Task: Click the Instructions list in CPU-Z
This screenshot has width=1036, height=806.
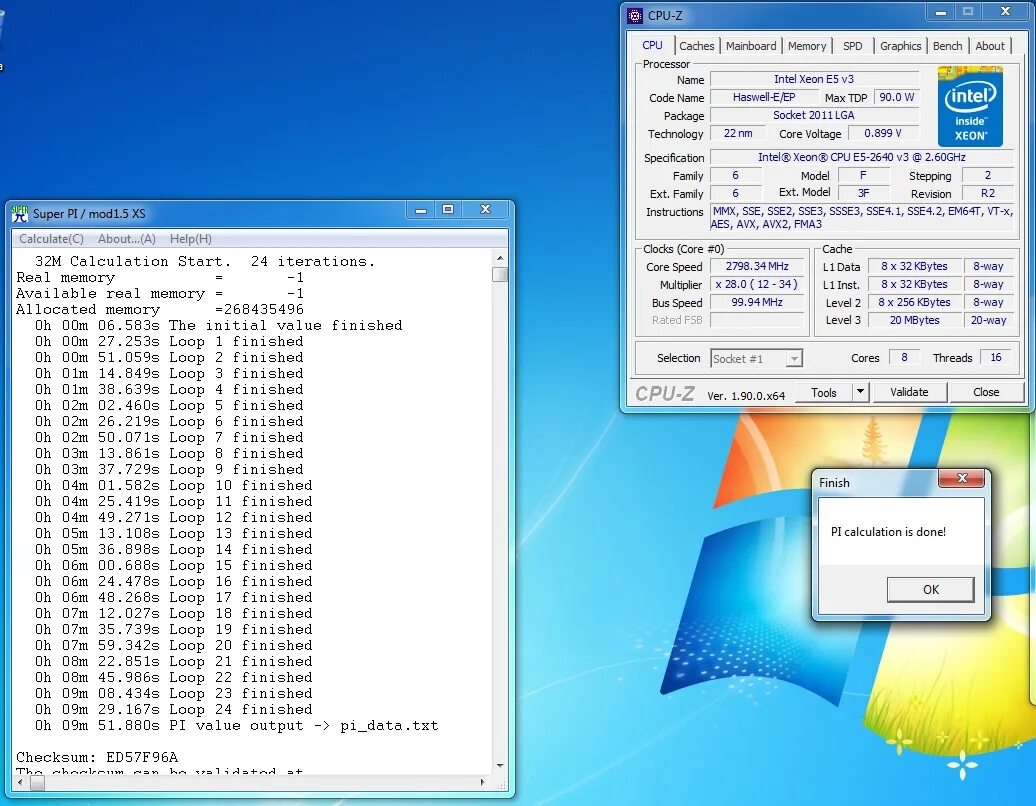Action: (x=862, y=217)
